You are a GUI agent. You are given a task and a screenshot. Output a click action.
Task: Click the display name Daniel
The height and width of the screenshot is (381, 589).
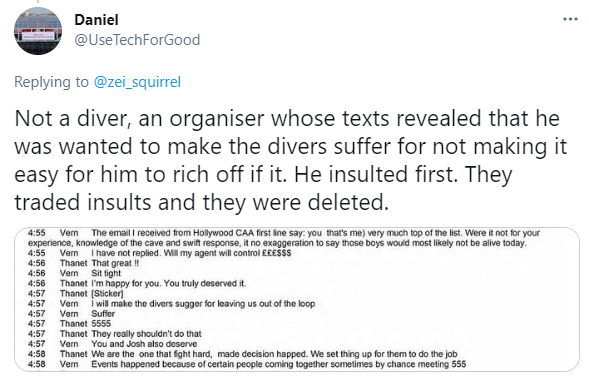(96, 20)
